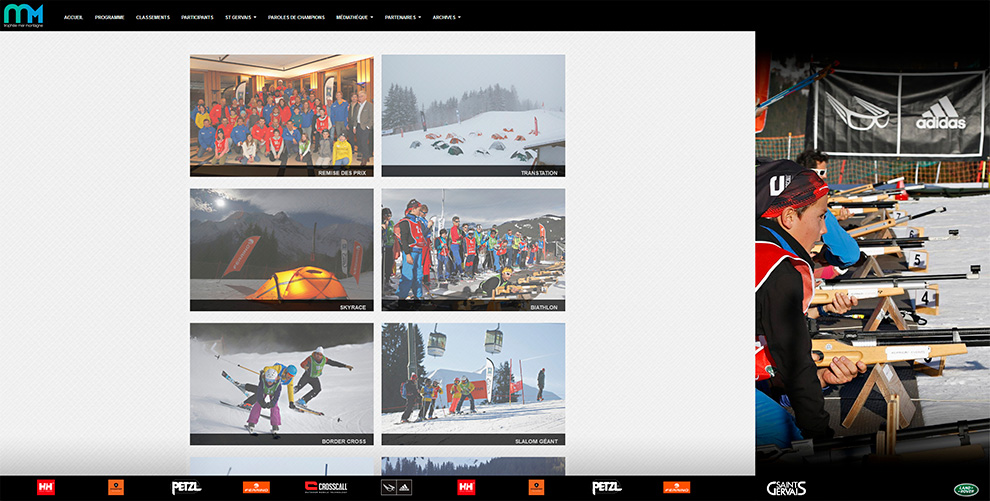The width and height of the screenshot is (990, 501).
Task: Open the Programme menu item
Action: tap(110, 17)
